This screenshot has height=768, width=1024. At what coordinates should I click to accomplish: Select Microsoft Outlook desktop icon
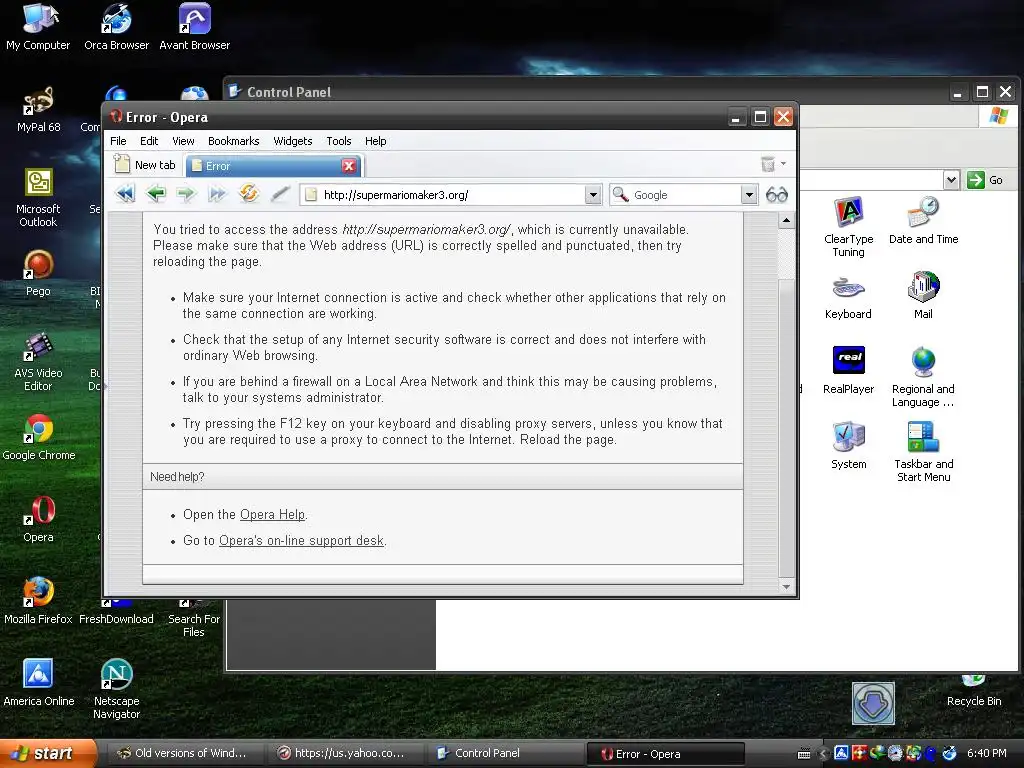38,198
